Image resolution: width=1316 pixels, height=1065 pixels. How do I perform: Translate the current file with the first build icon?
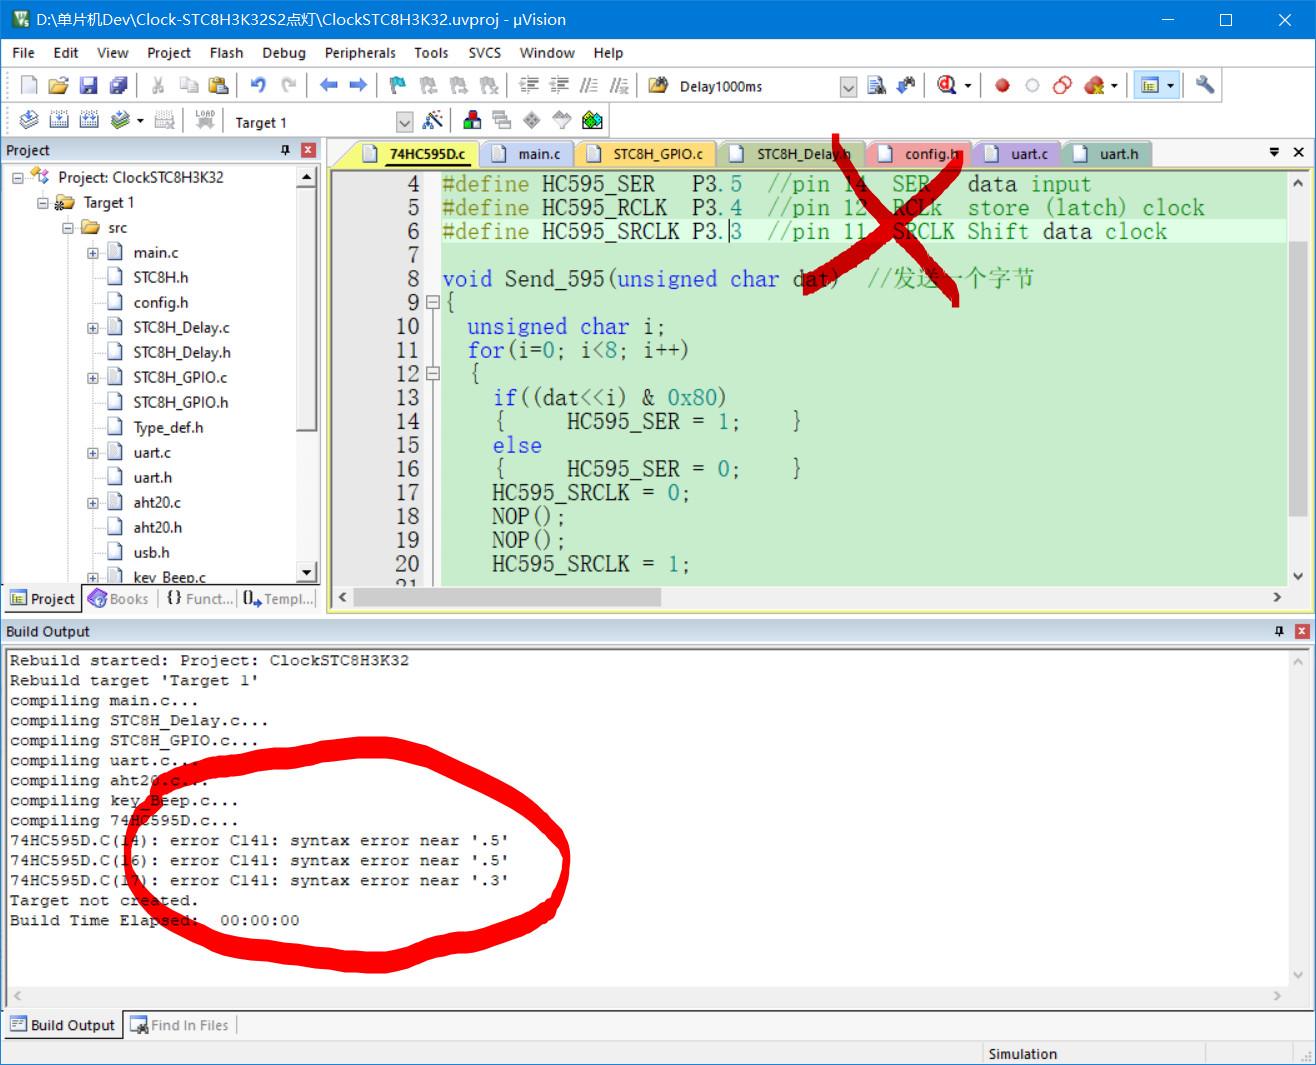pos(29,121)
